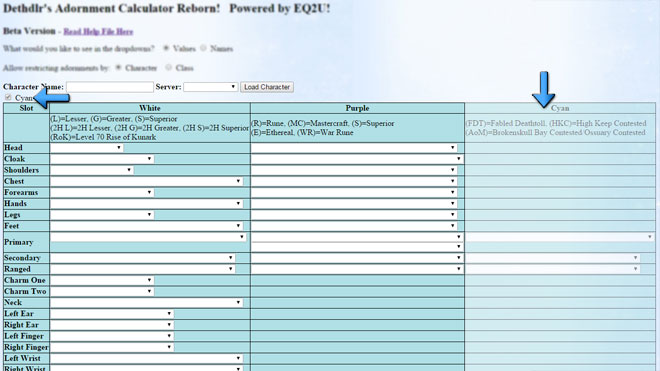Screen dimensions: 660x371
Task: Open the Legs Purple adornment dropdown
Action: pos(354,215)
